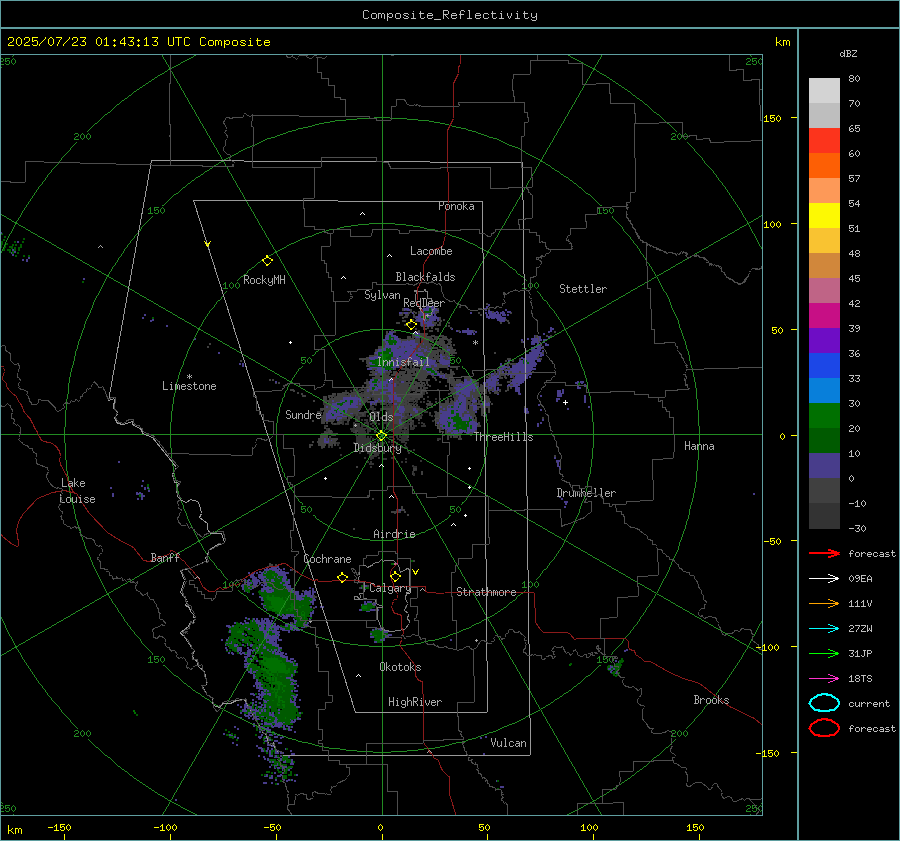The image size is (900, 841).
Task: Click the asterisk marker above Limestone
Action: coord(189,377)
